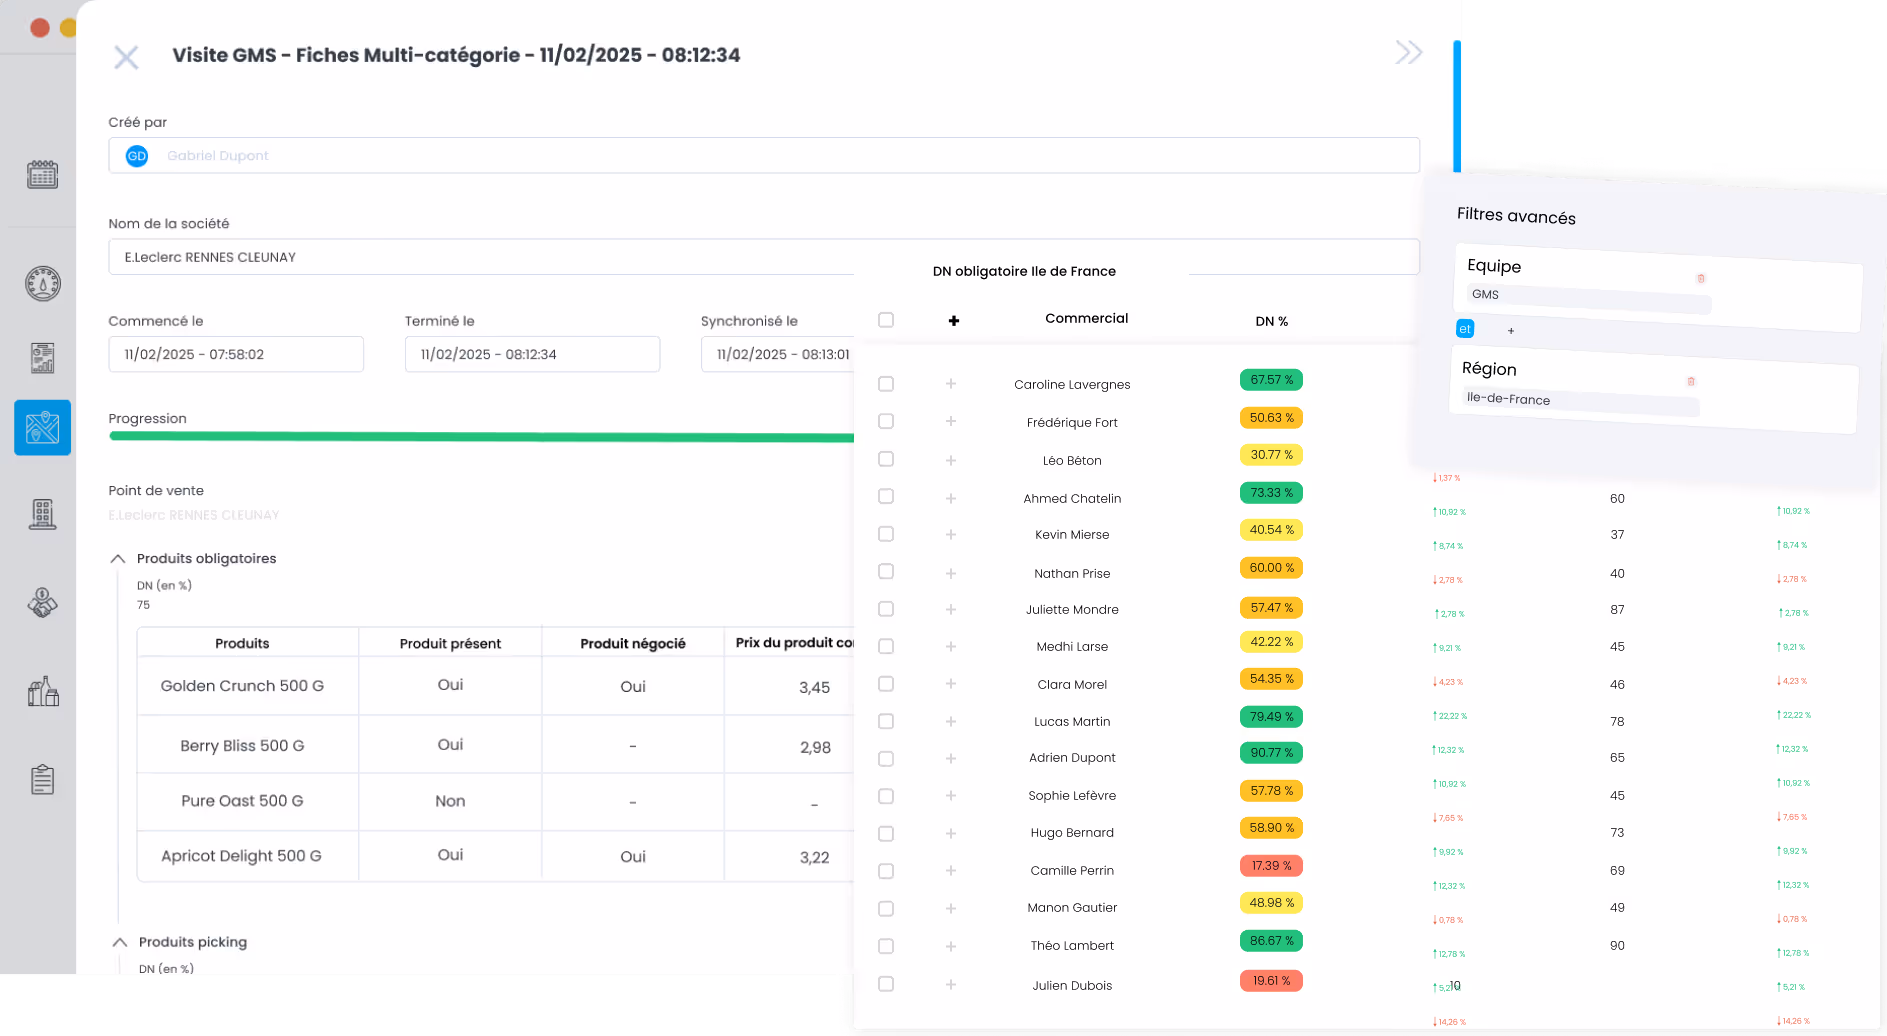This screenshot has height=1036, width=1887.
Task: Check the select-all checkbox in the commercial table
Action: (886, 319)
